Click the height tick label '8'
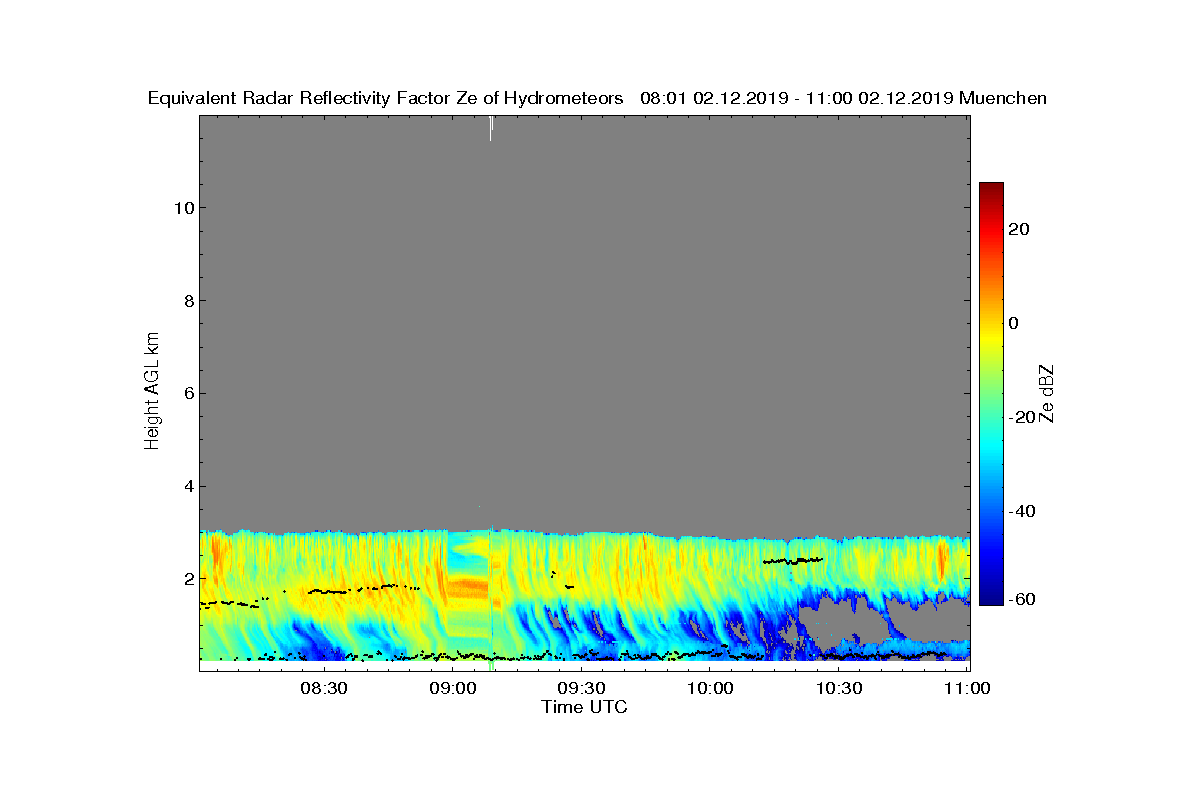Screen dimensions: 1200x800 click(x=187, y=301)
